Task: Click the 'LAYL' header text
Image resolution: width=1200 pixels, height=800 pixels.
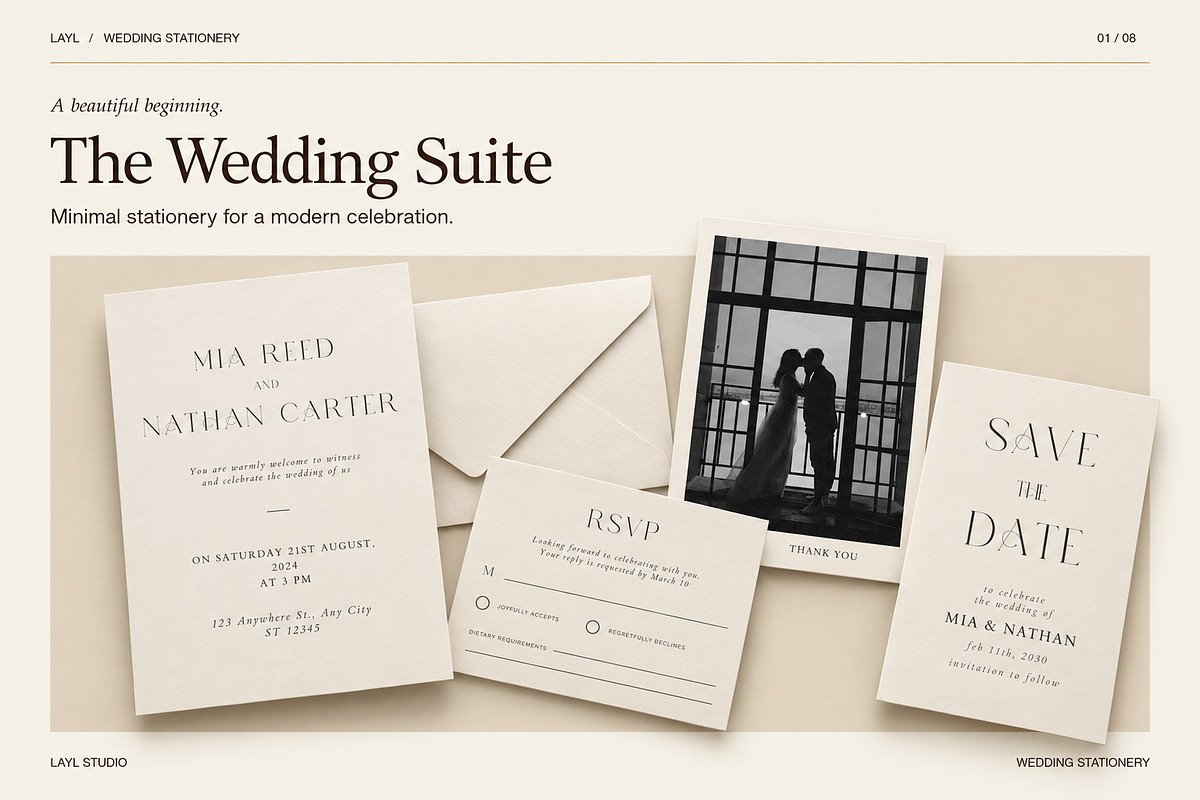Action: coord(64,38)
